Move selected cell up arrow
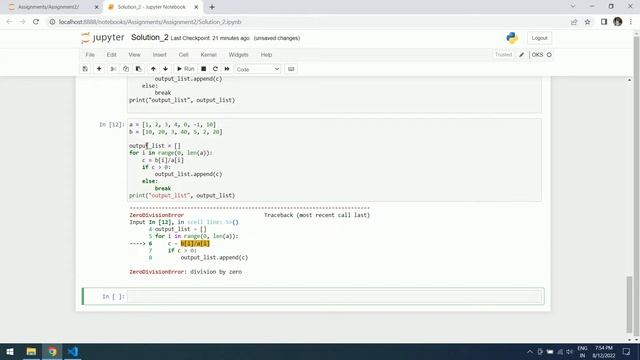 coord(153,69)
